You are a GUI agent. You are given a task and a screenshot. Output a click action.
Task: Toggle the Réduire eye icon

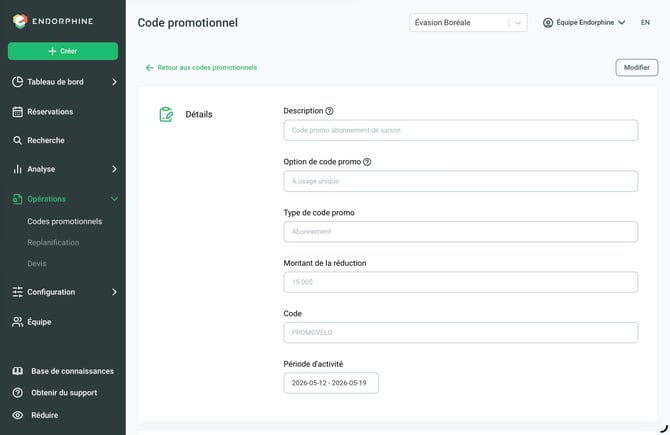pos(18,415)
